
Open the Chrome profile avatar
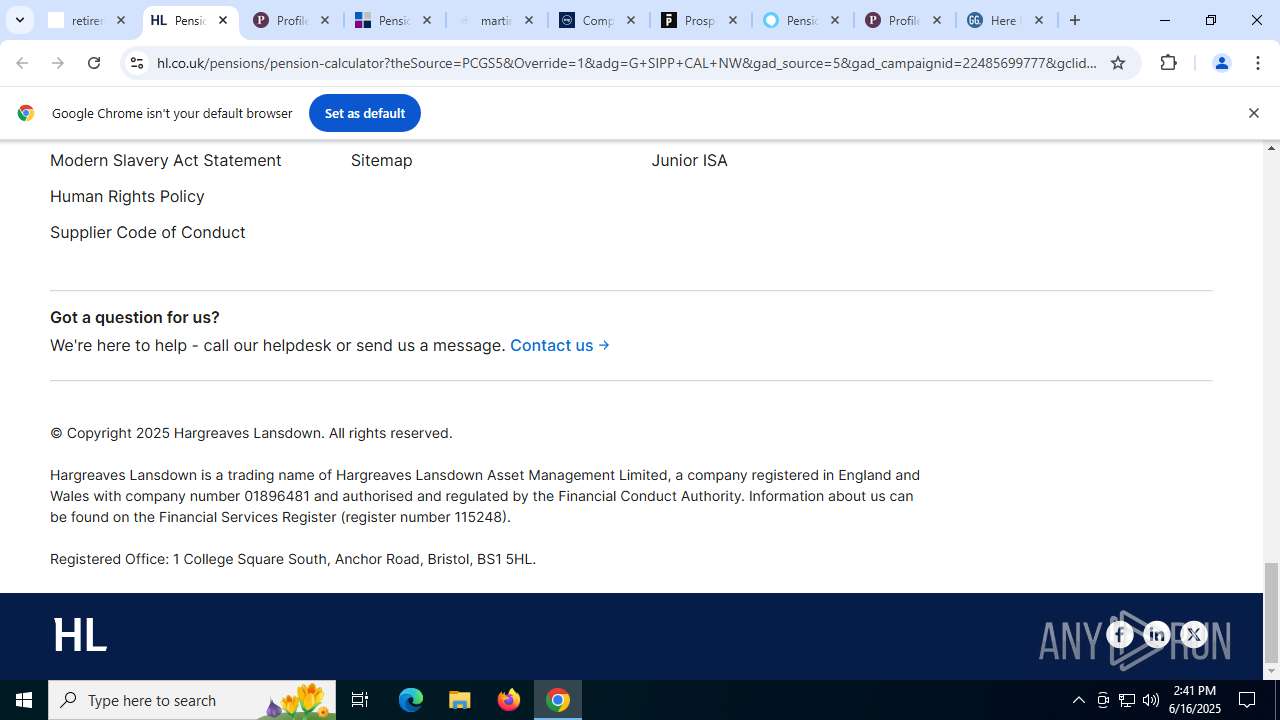click(x=1221, y=63)
